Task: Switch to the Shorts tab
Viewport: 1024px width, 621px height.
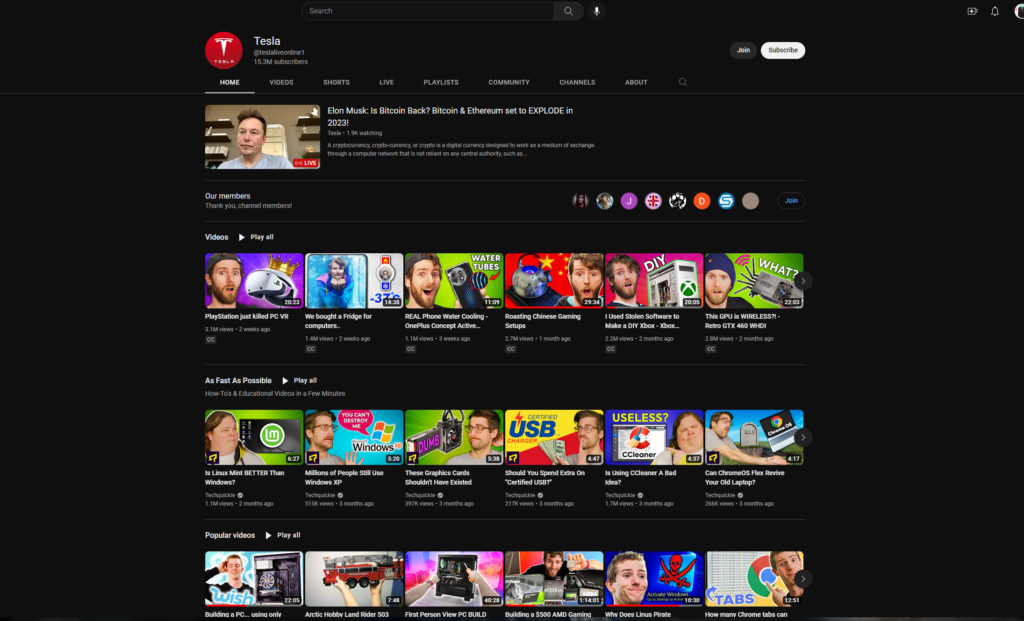Action: (x=336, y=82)
